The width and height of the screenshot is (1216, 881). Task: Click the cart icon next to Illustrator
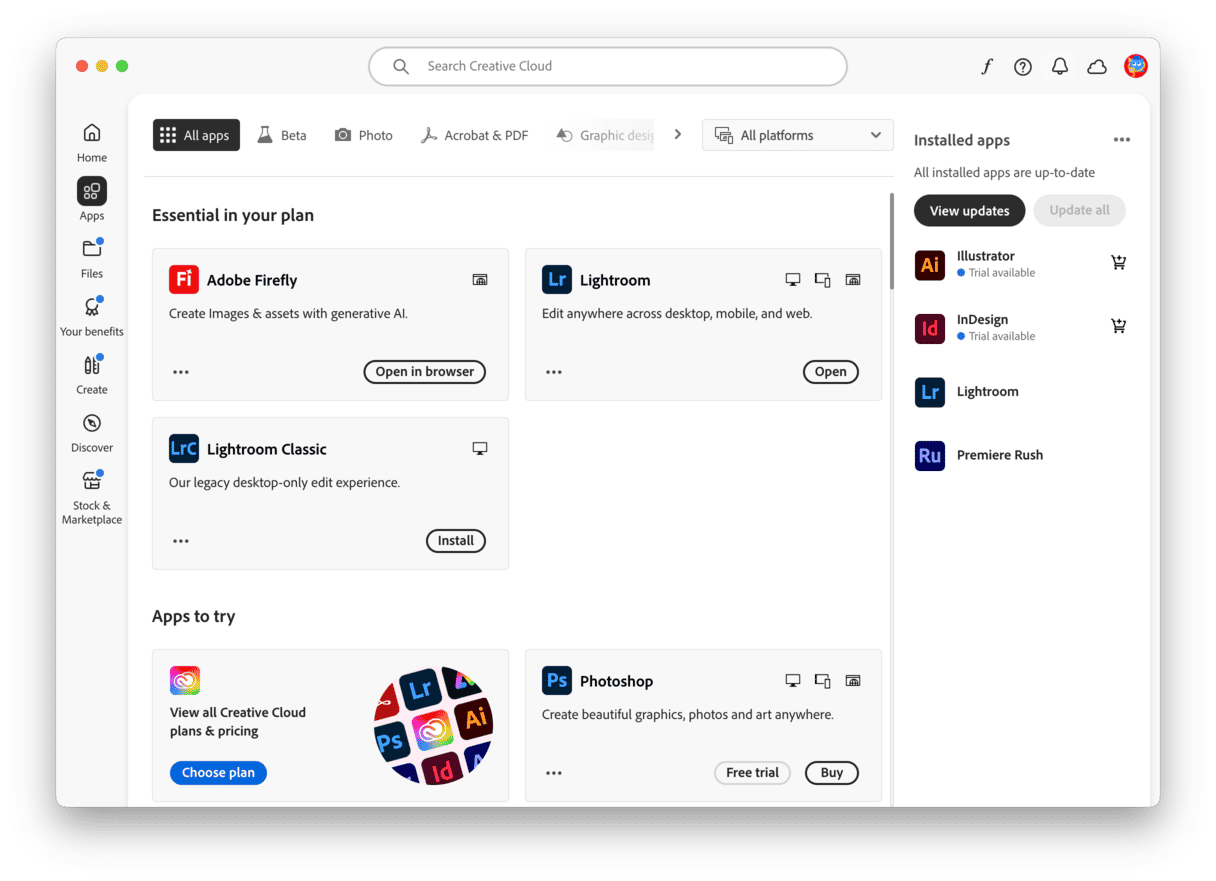[x=1119, y=262]
